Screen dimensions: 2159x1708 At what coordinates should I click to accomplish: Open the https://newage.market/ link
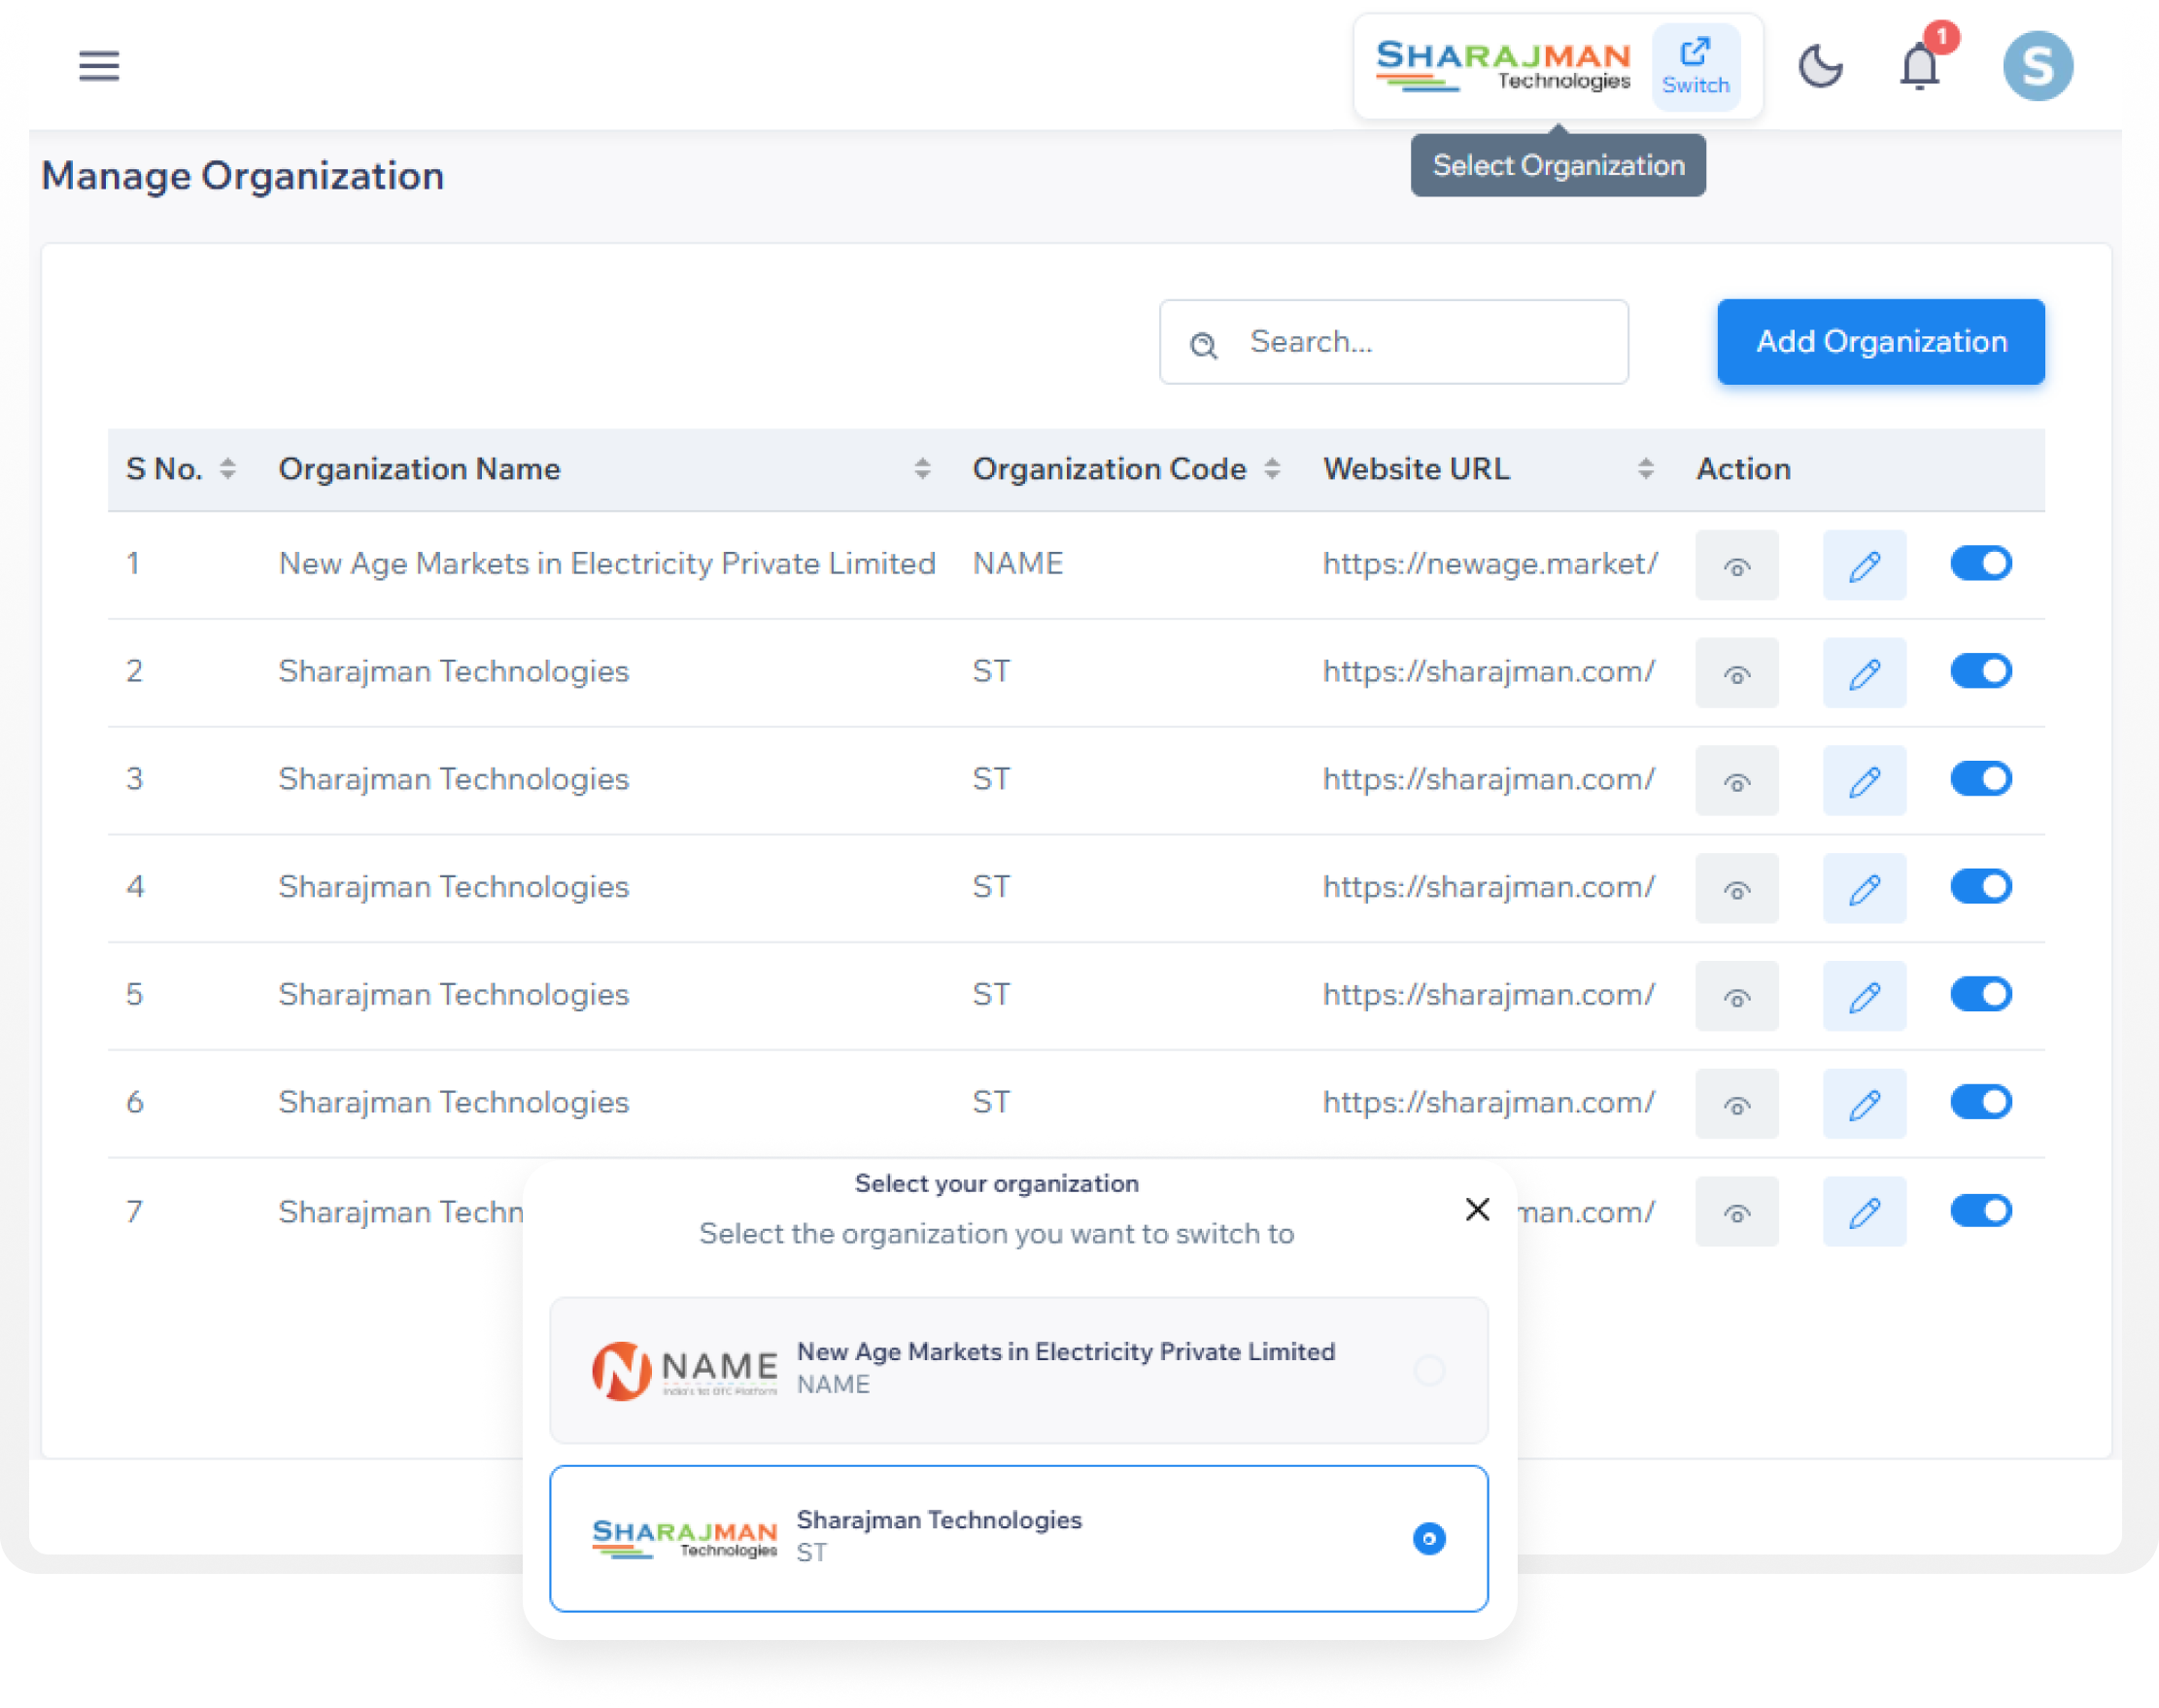pos(1490,563)
